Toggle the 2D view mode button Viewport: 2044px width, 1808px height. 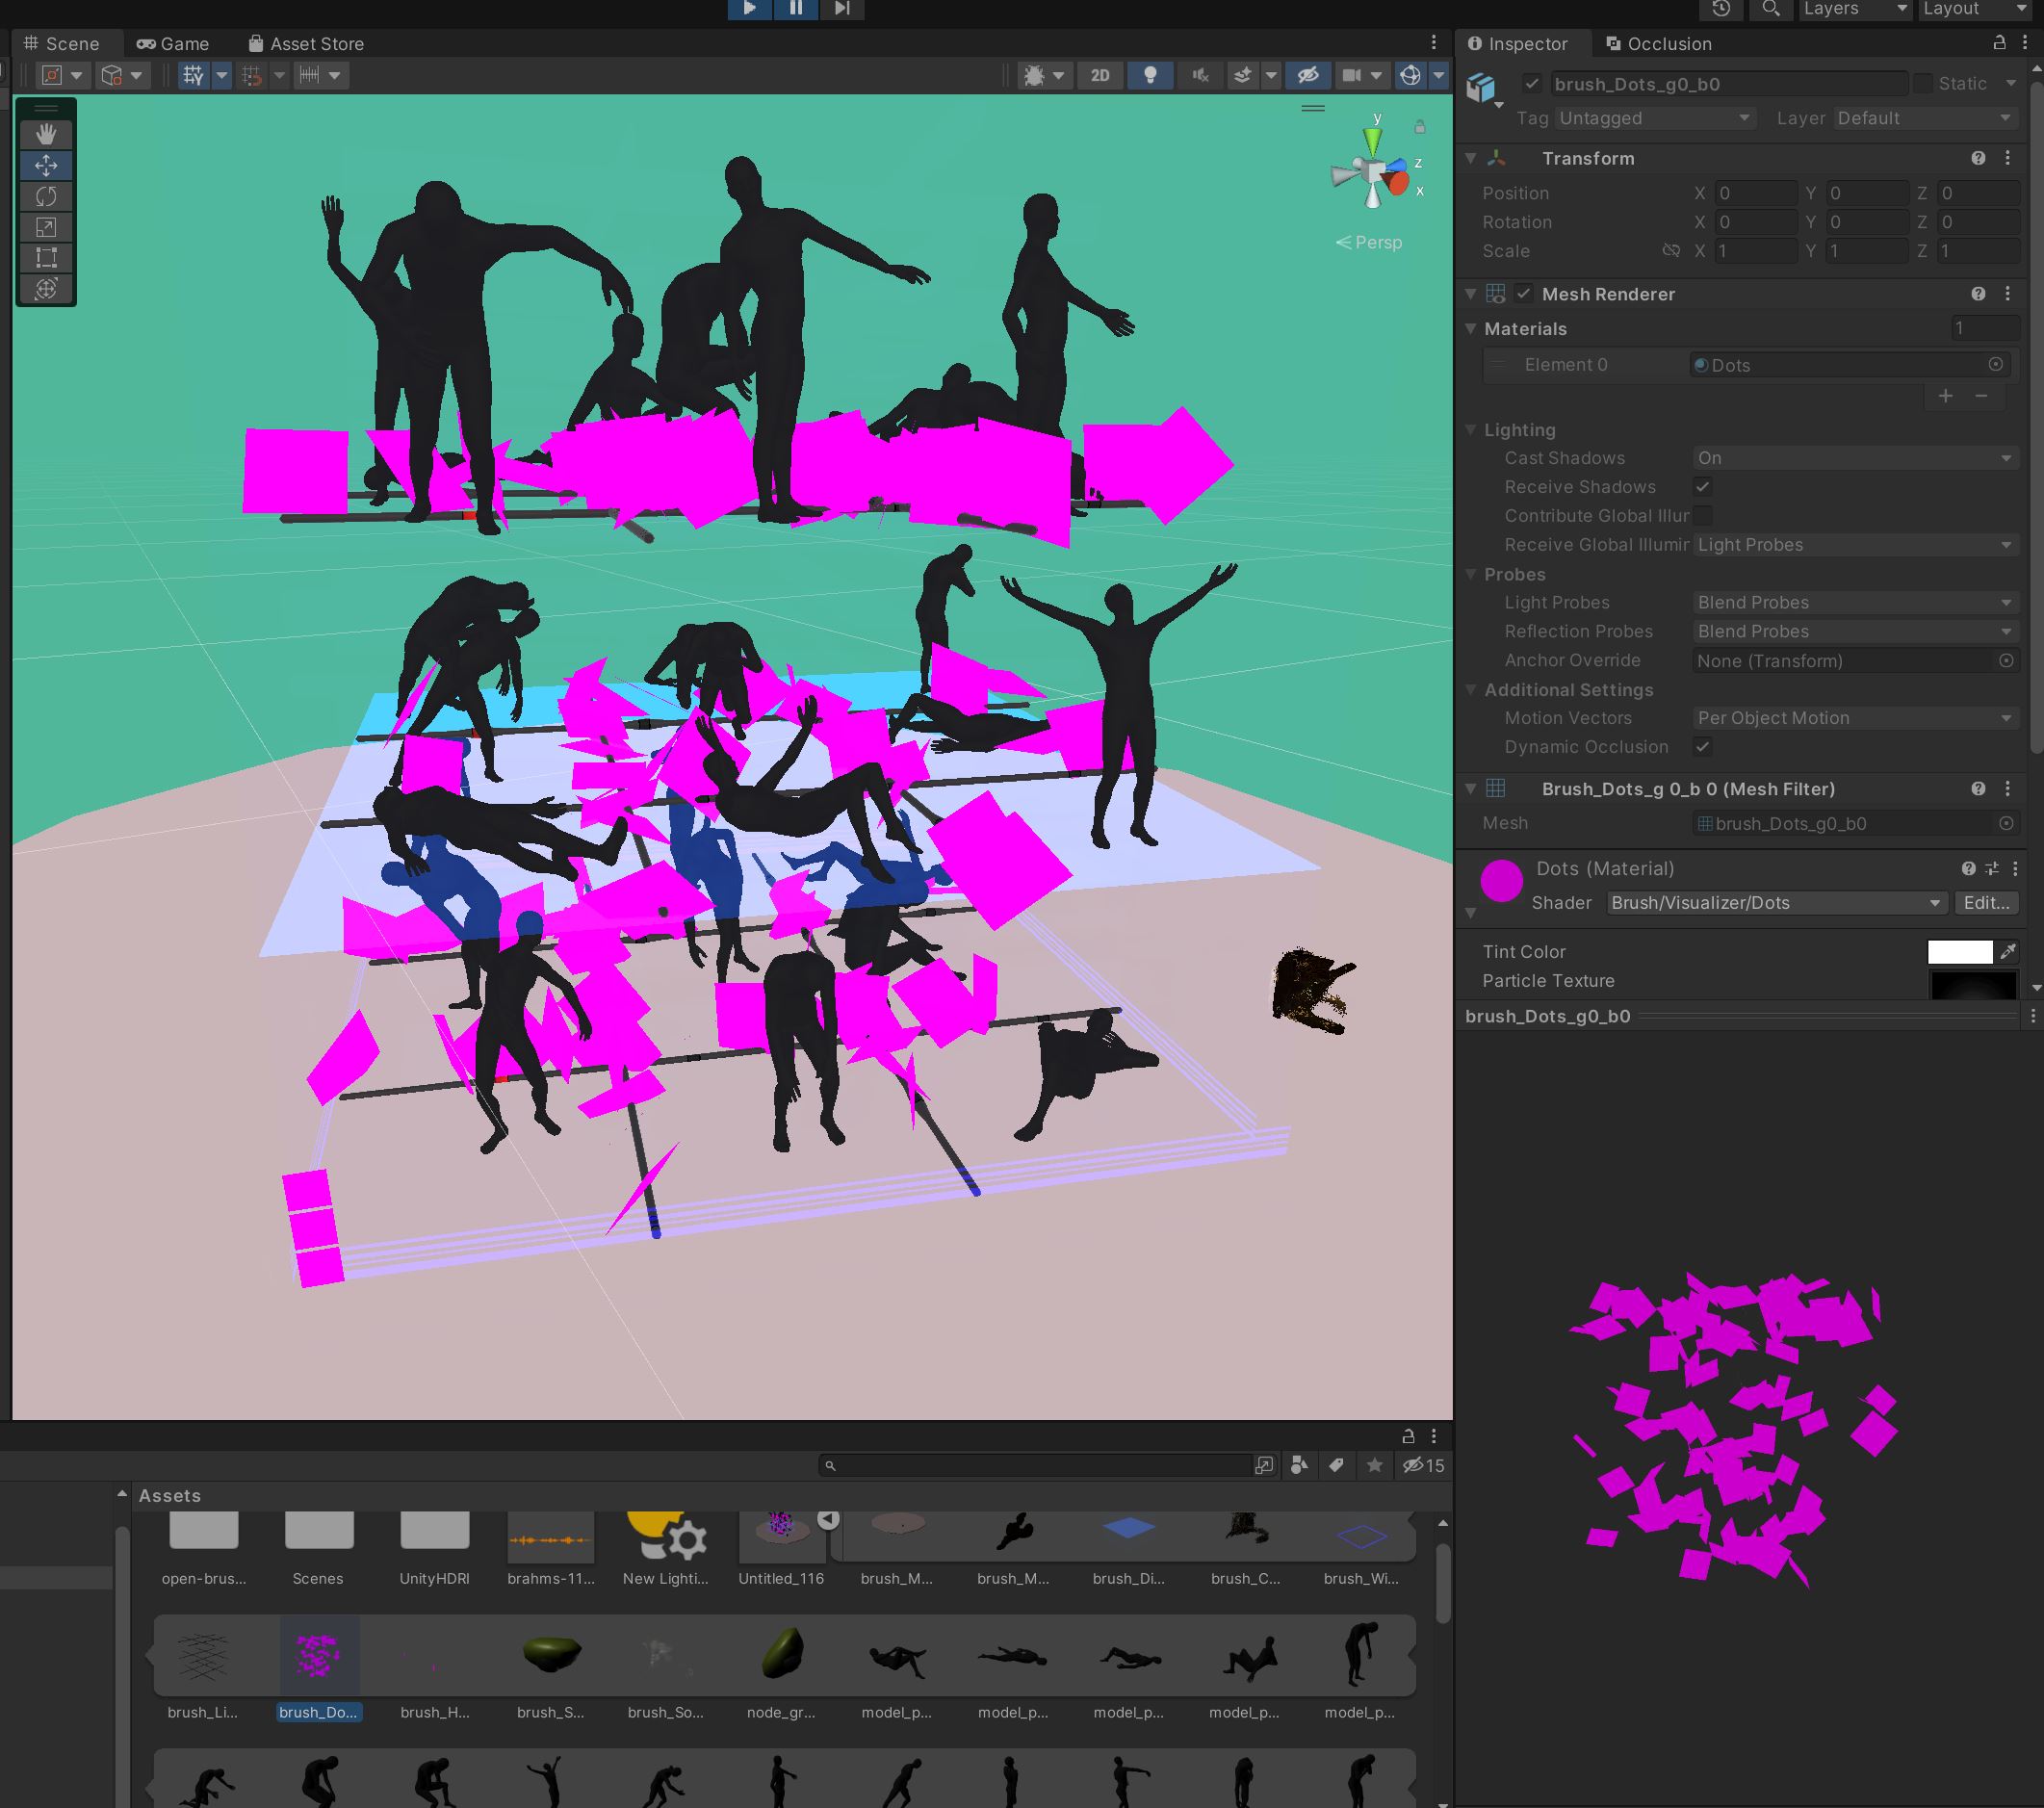(x=1100, y=75)
